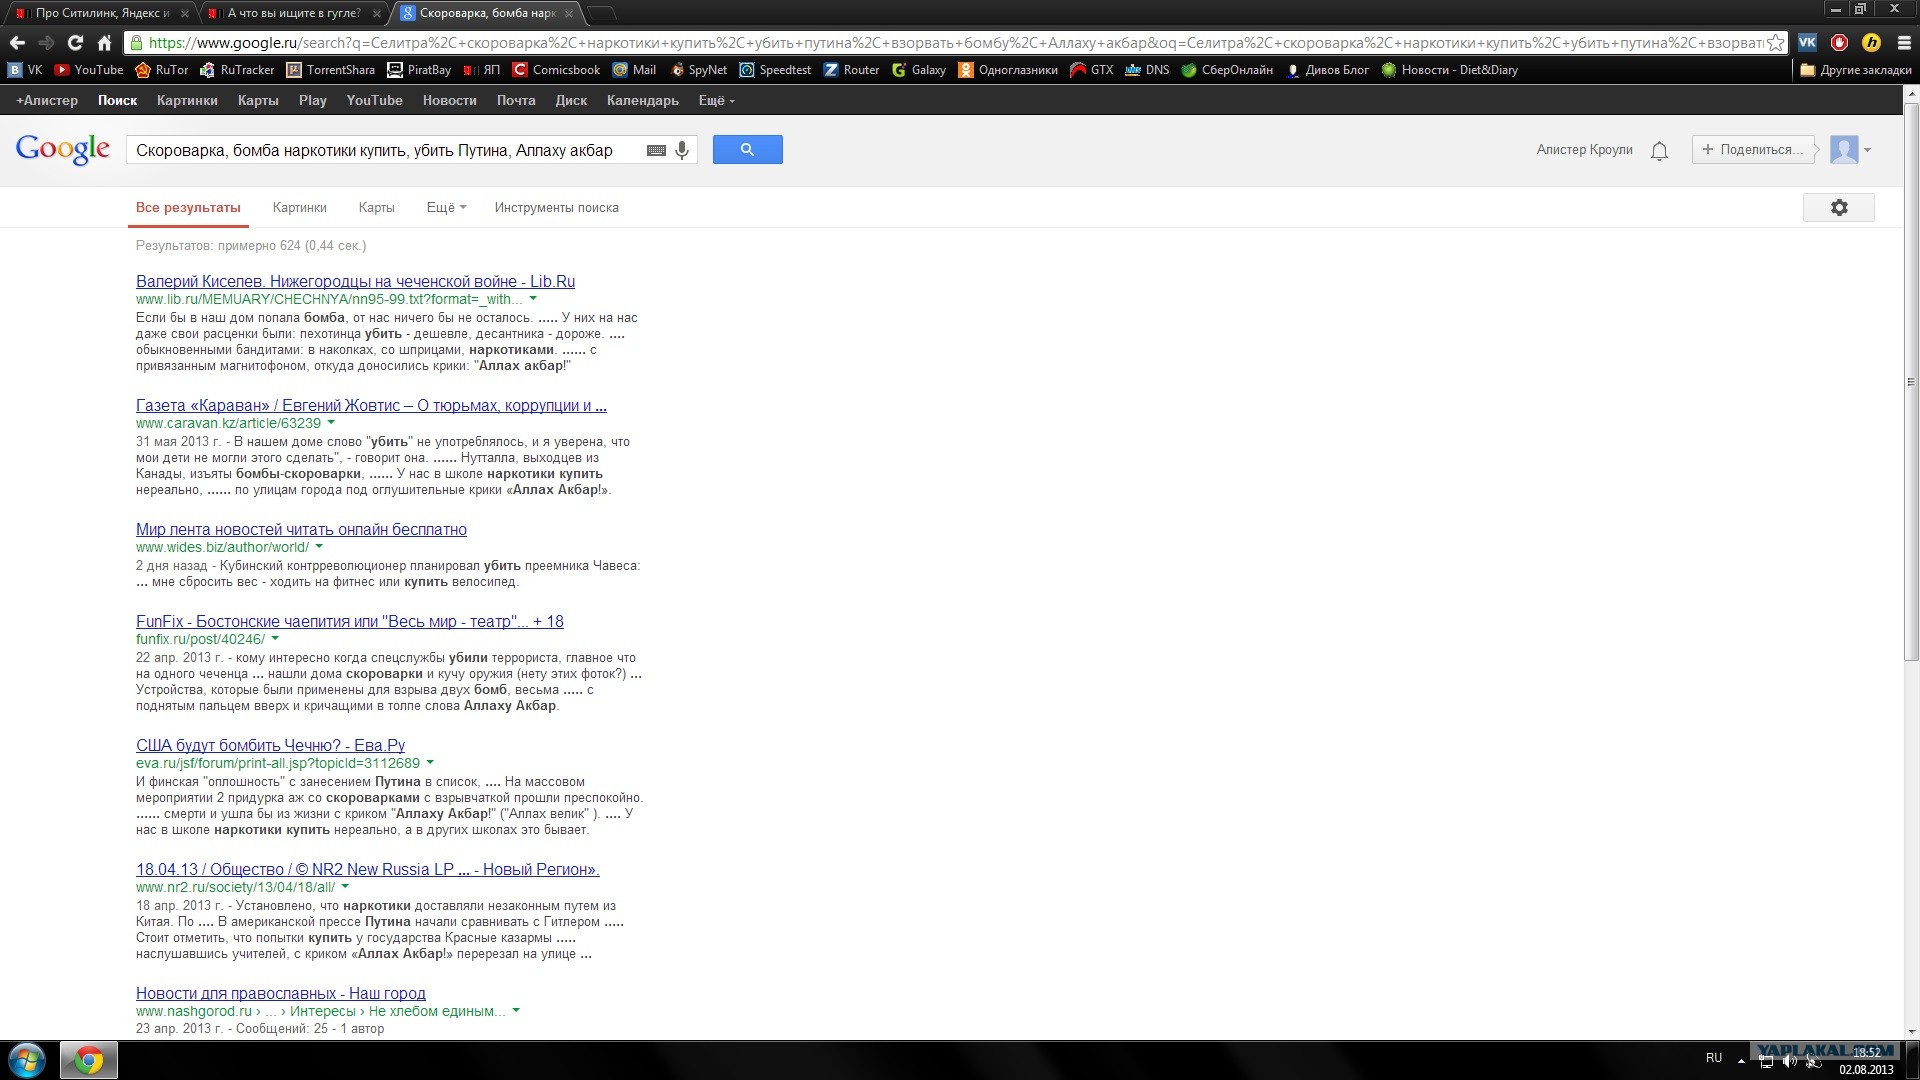The image size is (1920, 1080).
Task: Switch to the 'А что вы ищите в гугле?' tab
Action: point(293,13)
